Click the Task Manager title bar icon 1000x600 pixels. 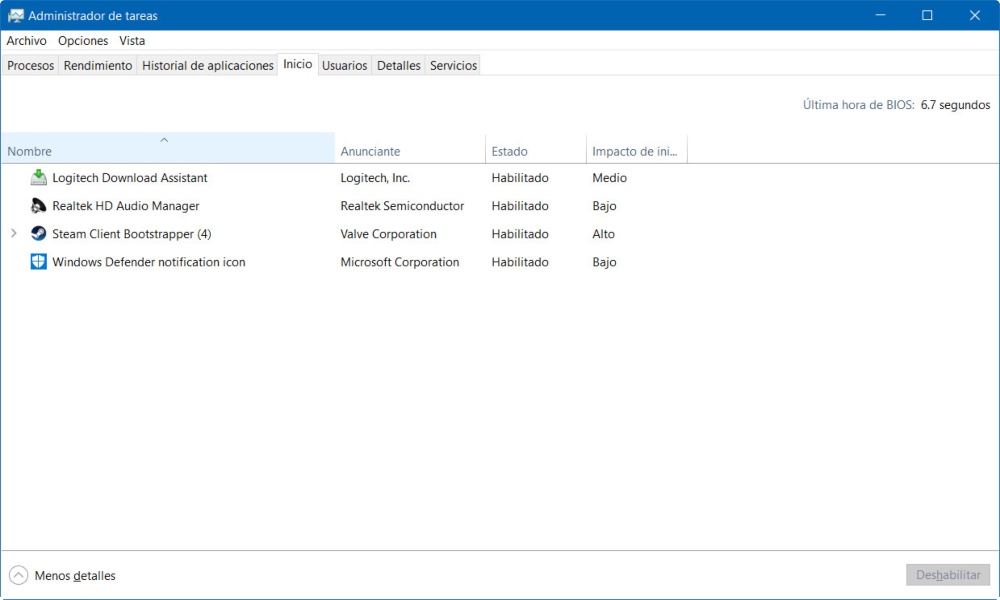pyautogui.click(x=15, y=15)
